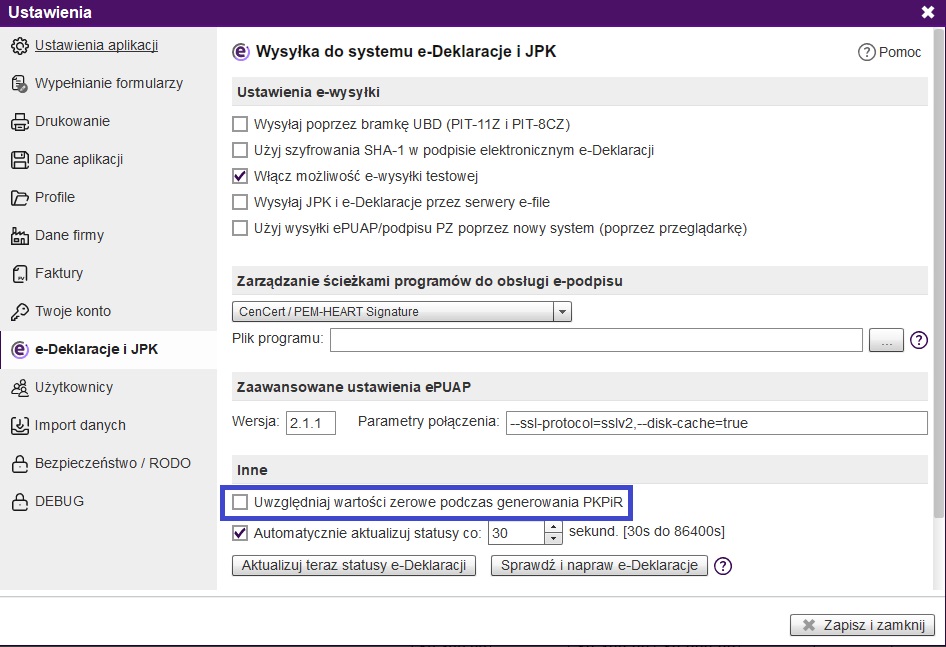
Task: Disable Automatycznie aktualizuj statusy checkbox
Action: (x=240, y=533)
